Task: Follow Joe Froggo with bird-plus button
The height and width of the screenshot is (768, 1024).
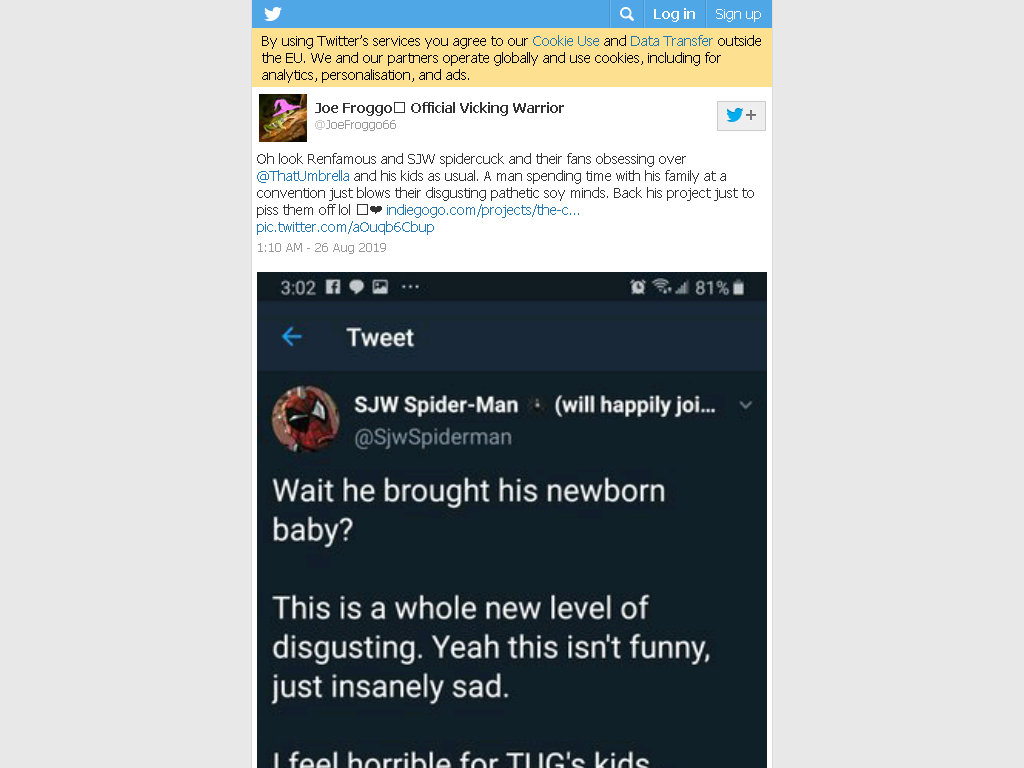Action: [x=741, y=116]
